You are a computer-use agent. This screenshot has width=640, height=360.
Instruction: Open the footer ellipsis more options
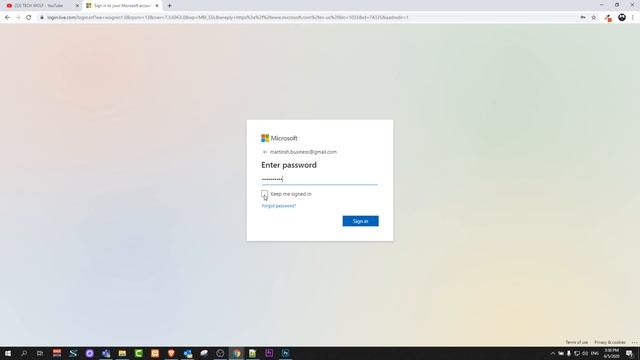634,342
